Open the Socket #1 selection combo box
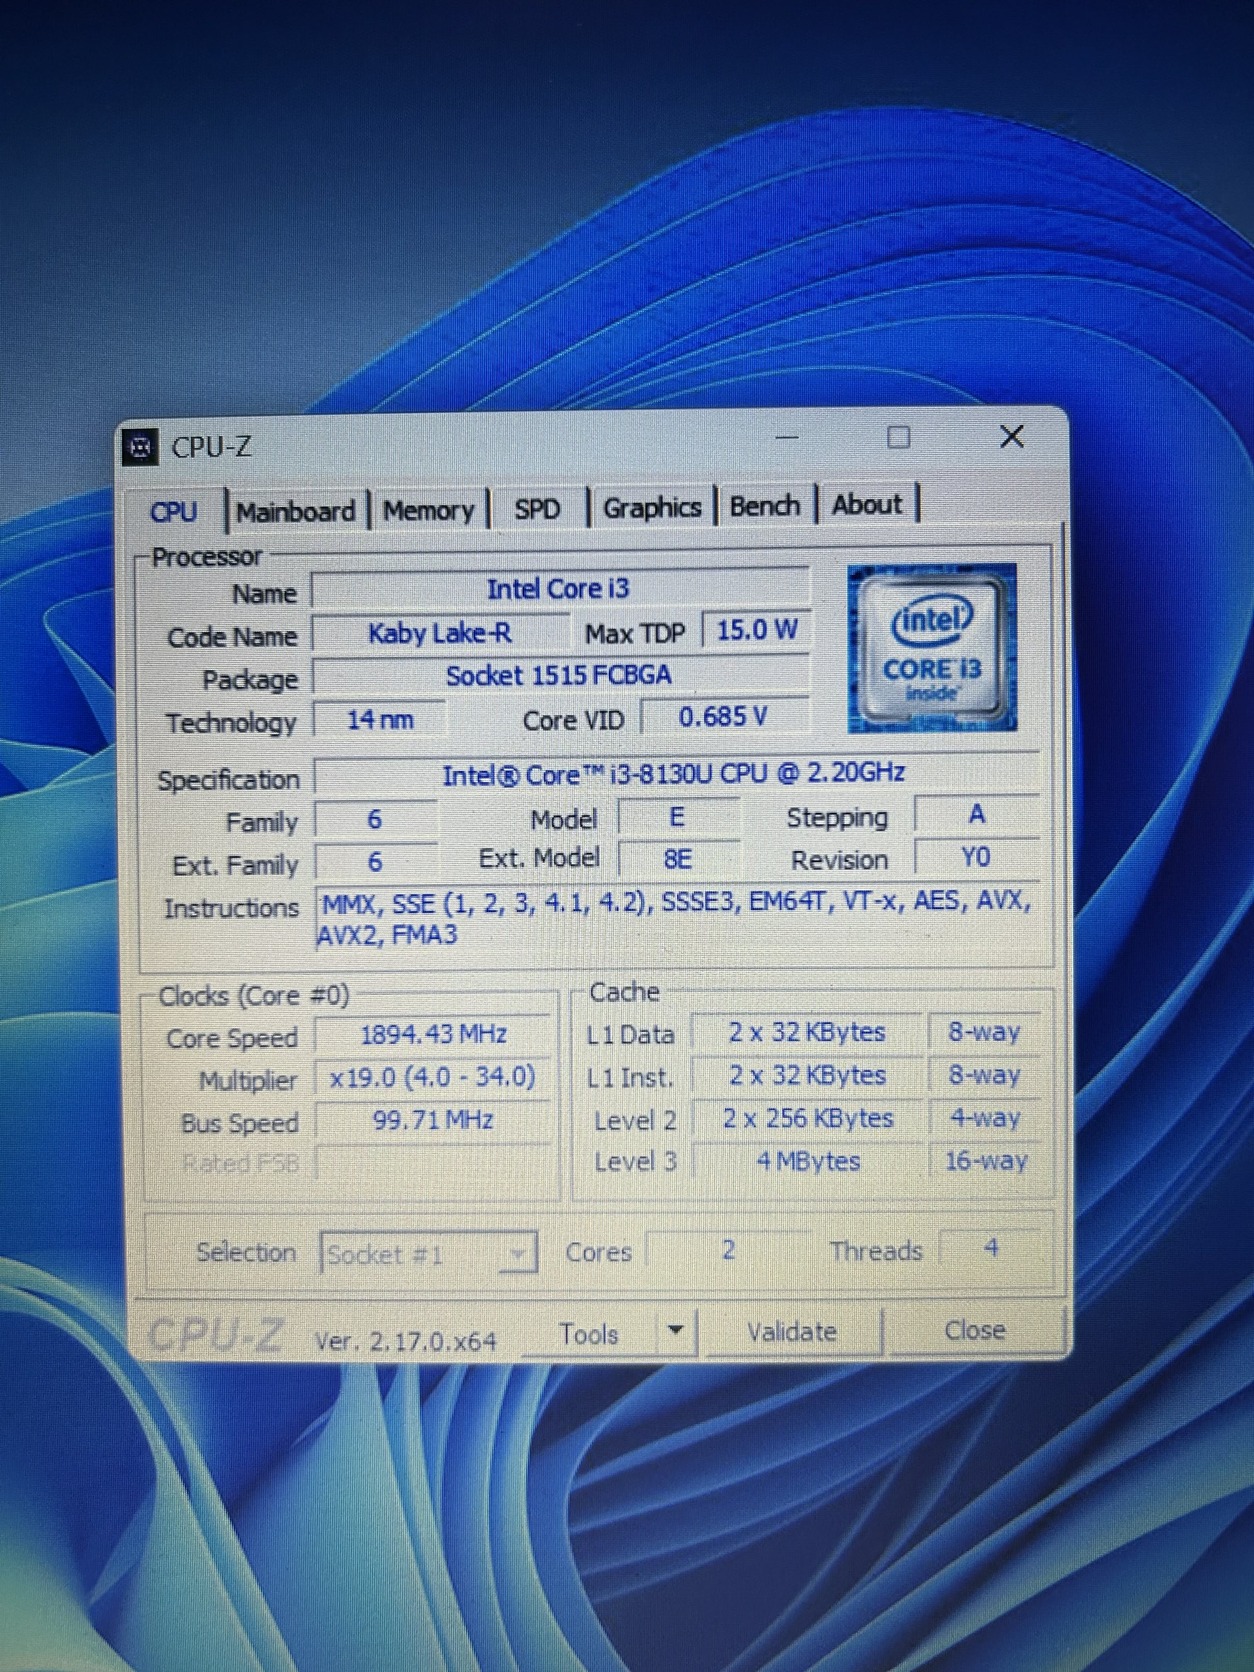Viewport: 1254px width, 1672px height. (429, 1254)
